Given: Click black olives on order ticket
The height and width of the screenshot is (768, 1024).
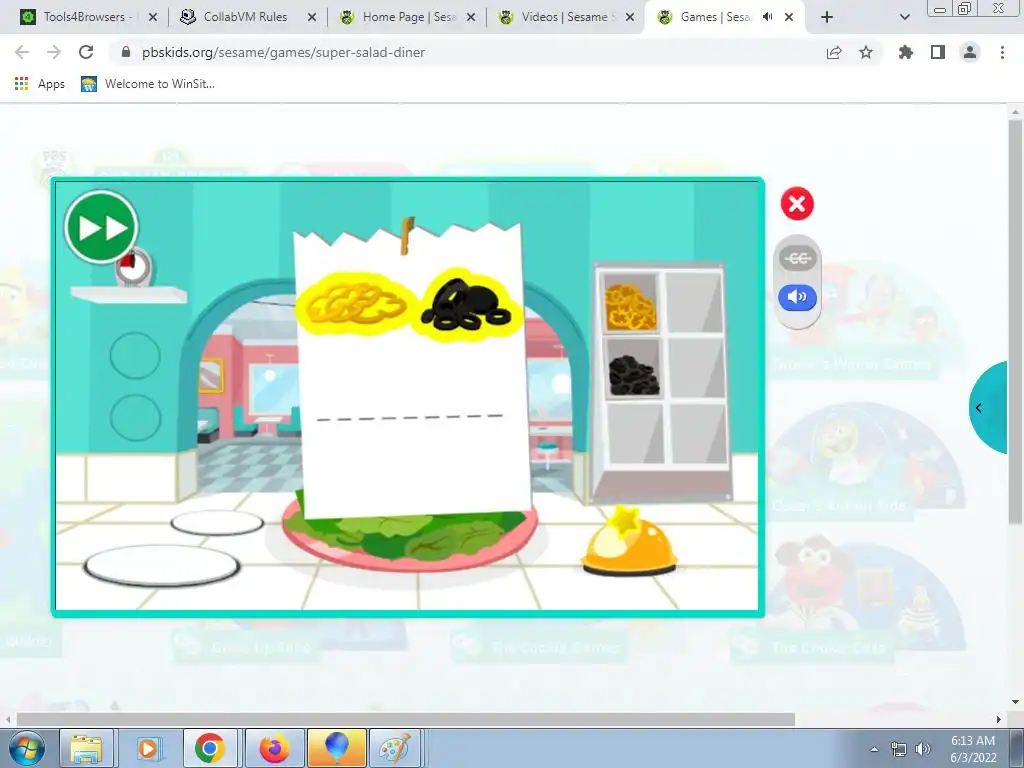Looking at the screenshot, I should pos(468,305).
